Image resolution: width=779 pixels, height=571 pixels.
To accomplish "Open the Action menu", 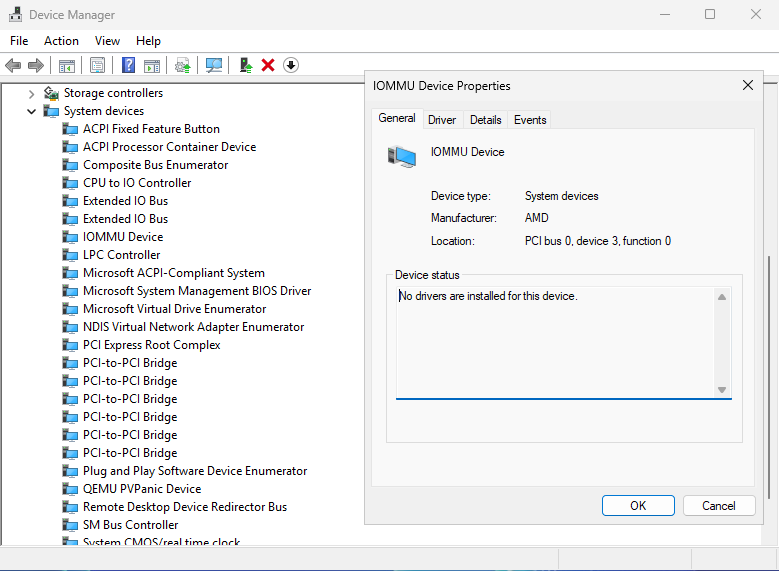I will [61, 41].
